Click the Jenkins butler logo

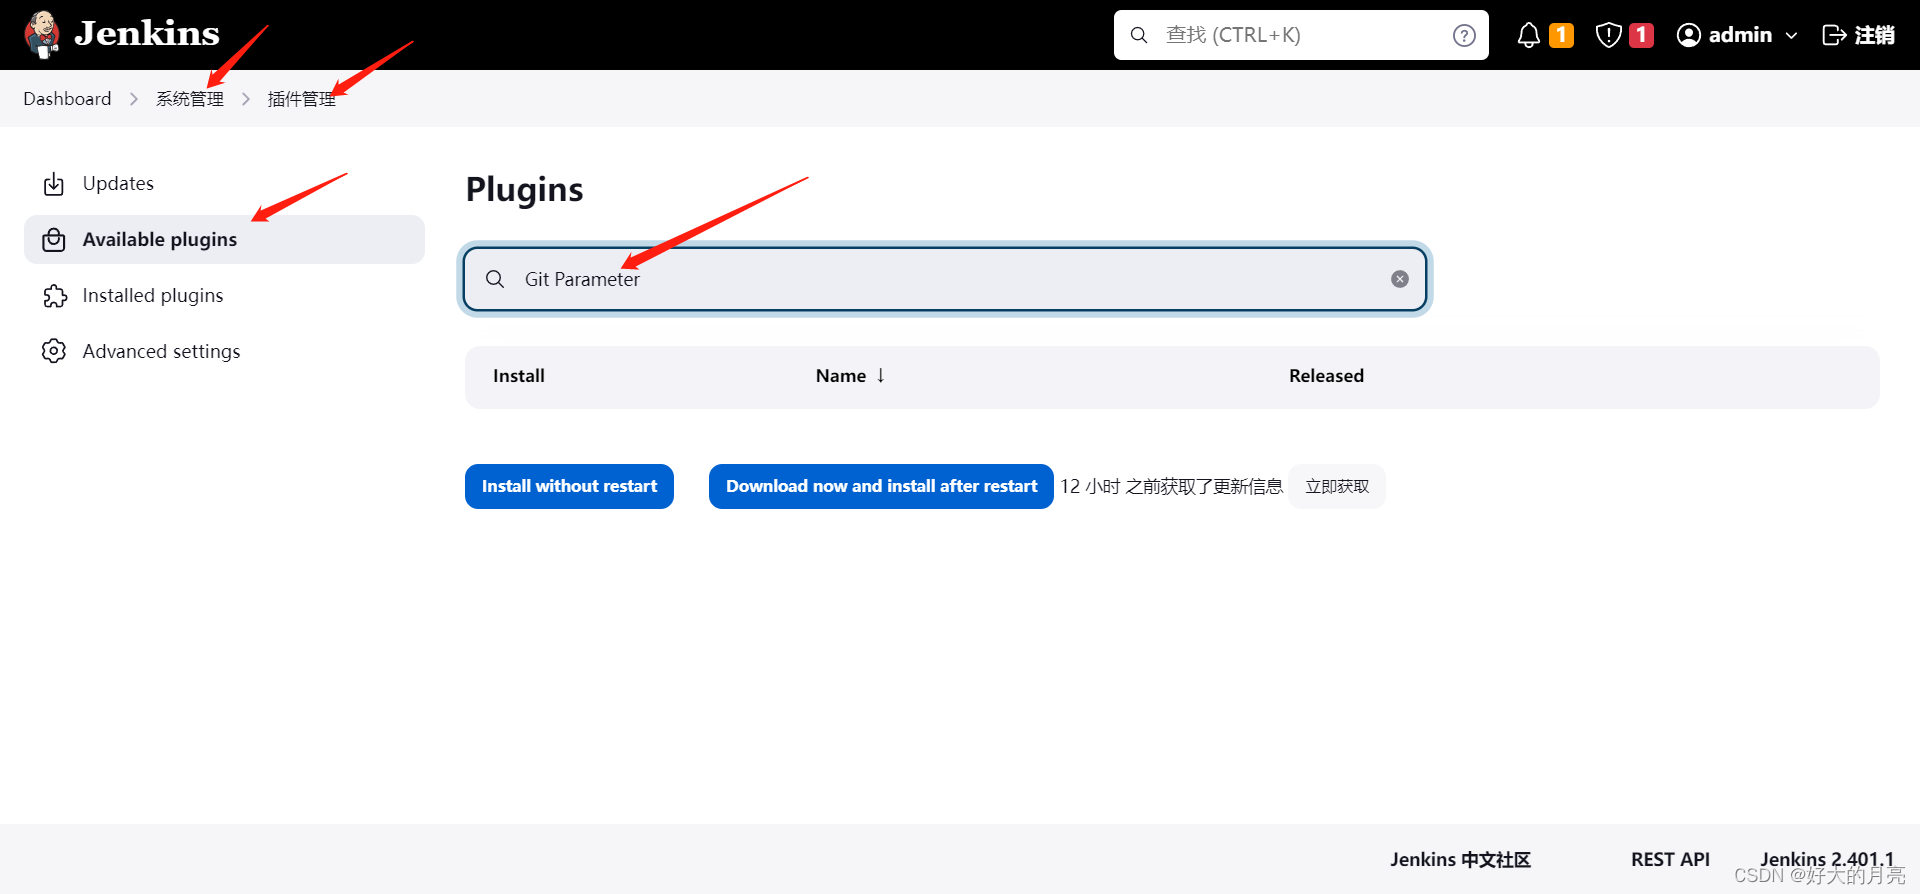[x=42, y=35]
